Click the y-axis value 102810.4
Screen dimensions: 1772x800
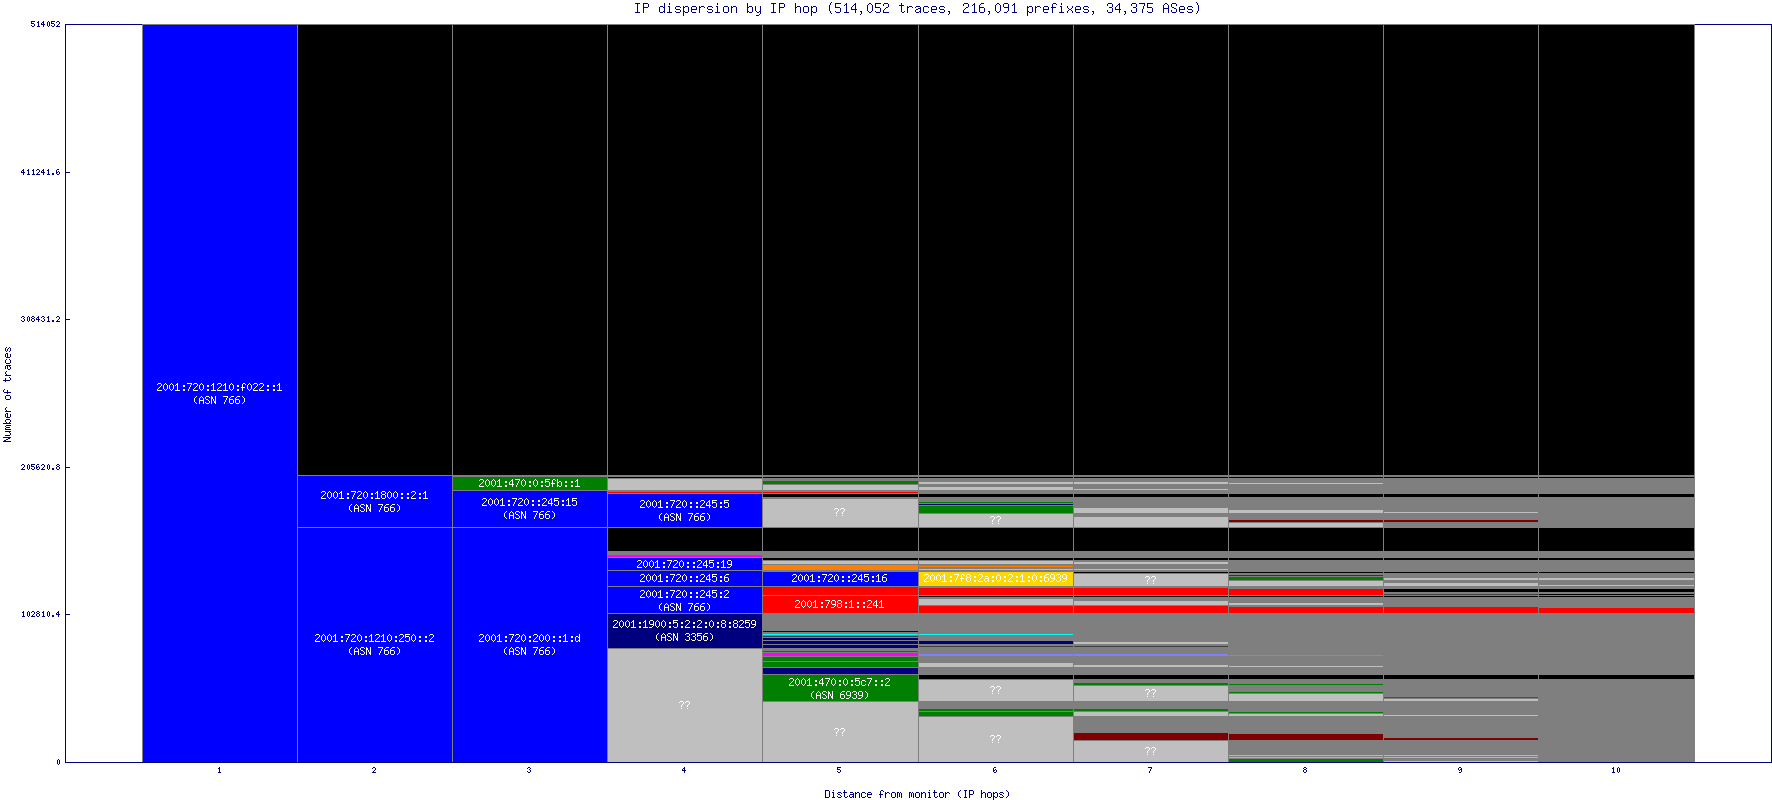(x=40, y=614)
